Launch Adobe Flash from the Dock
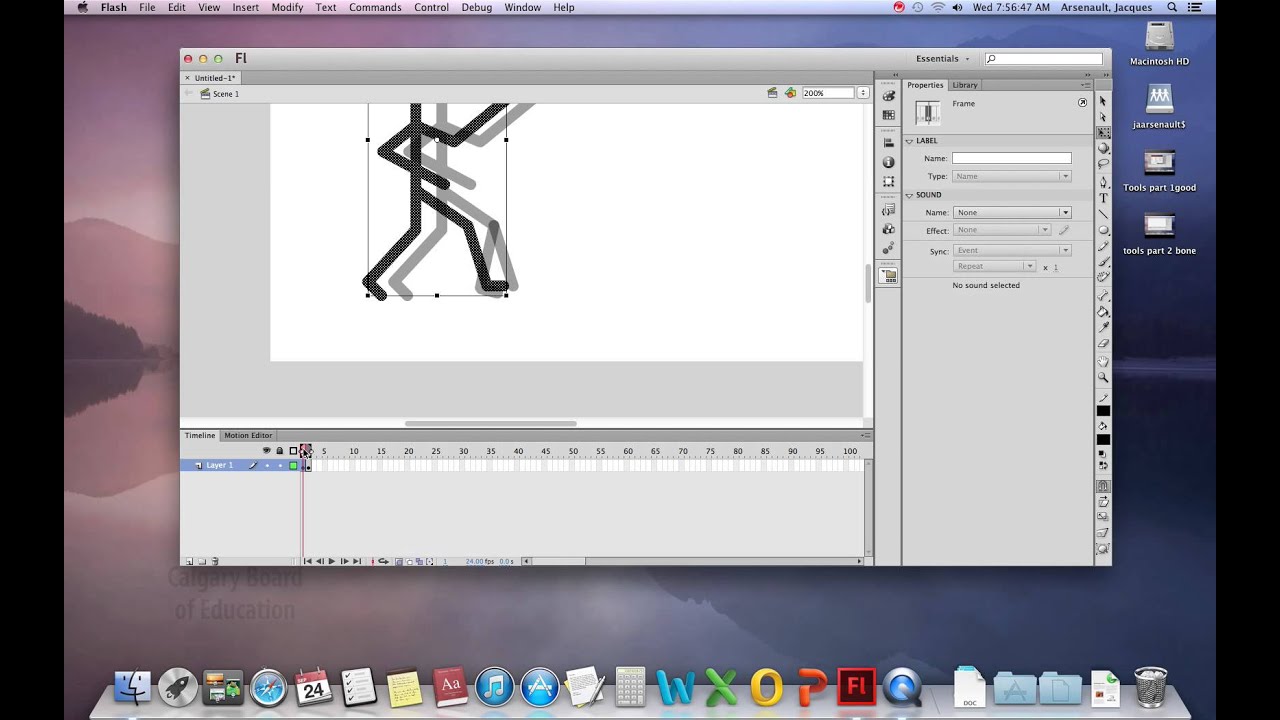Screen dimensions: 1280x720 coord(856,687)
